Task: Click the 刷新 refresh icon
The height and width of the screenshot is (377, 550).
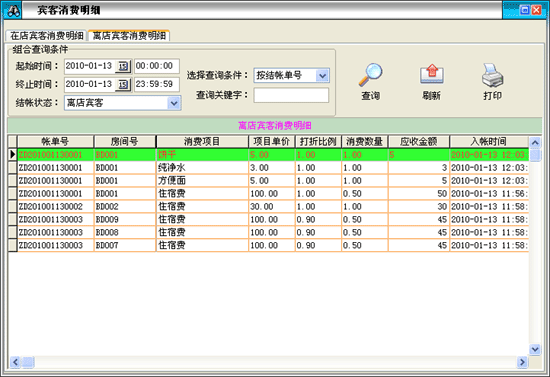Action: coord(432,74)
